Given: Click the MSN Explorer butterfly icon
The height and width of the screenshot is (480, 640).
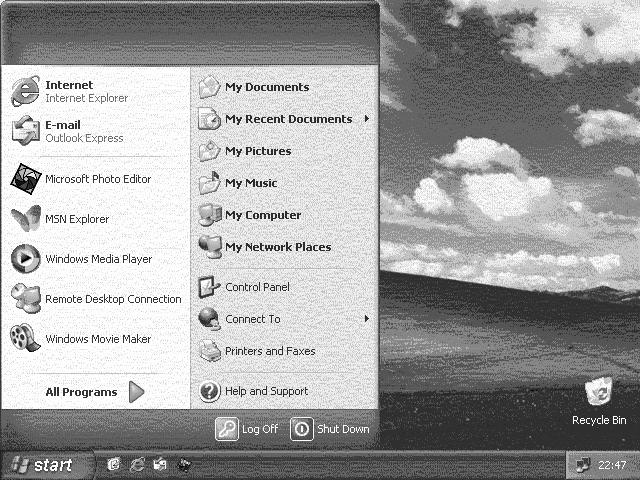Looking at the screenshot, I should 26,219.
